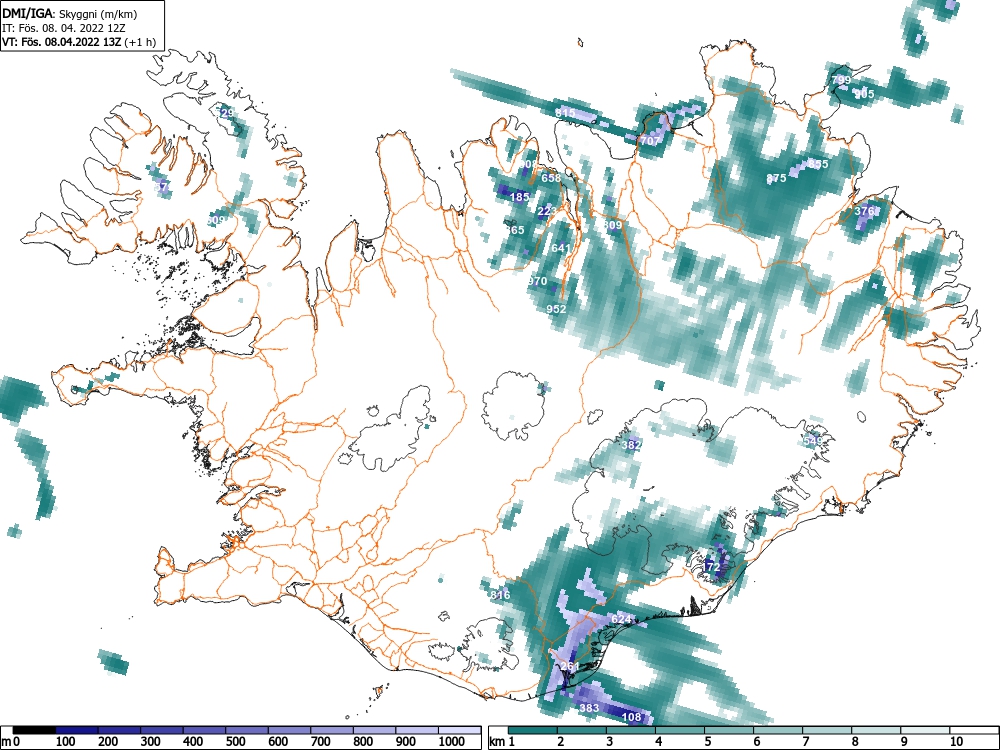
Task: Click the '549' visibility value on the map
Action: pos(813,441)
